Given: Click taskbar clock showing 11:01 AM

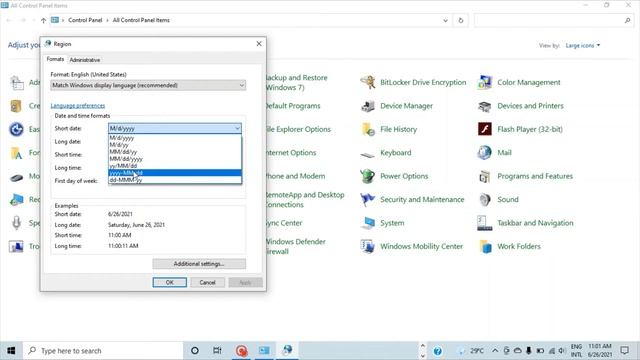Looking at the screenshot, I should click(x=600, y=351).
